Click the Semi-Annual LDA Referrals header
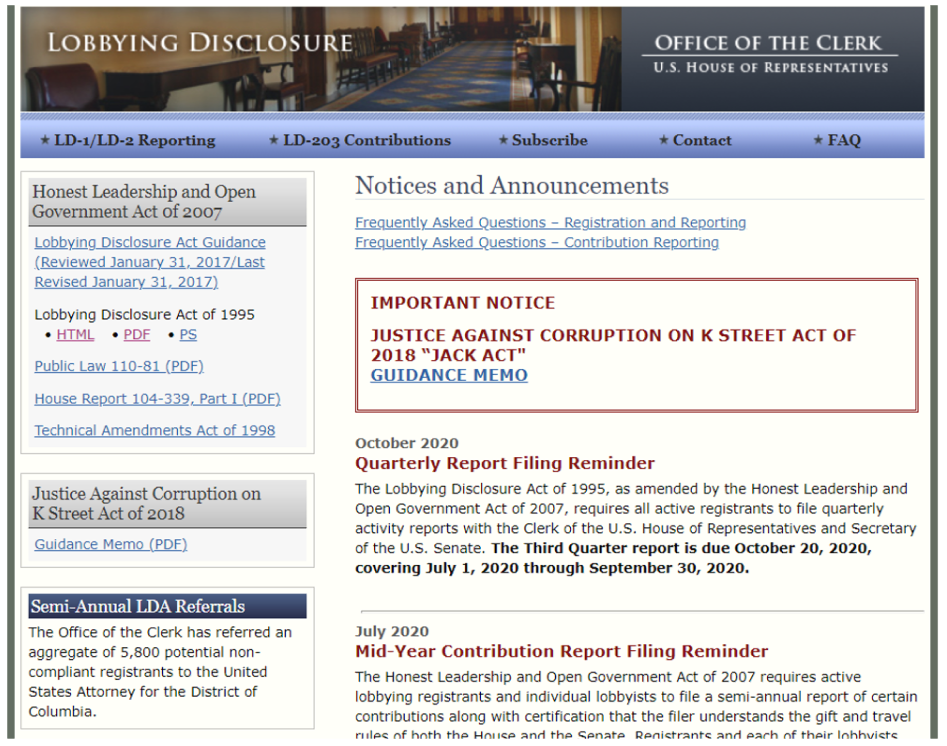947x746 pixels. (x=167, y=606)
